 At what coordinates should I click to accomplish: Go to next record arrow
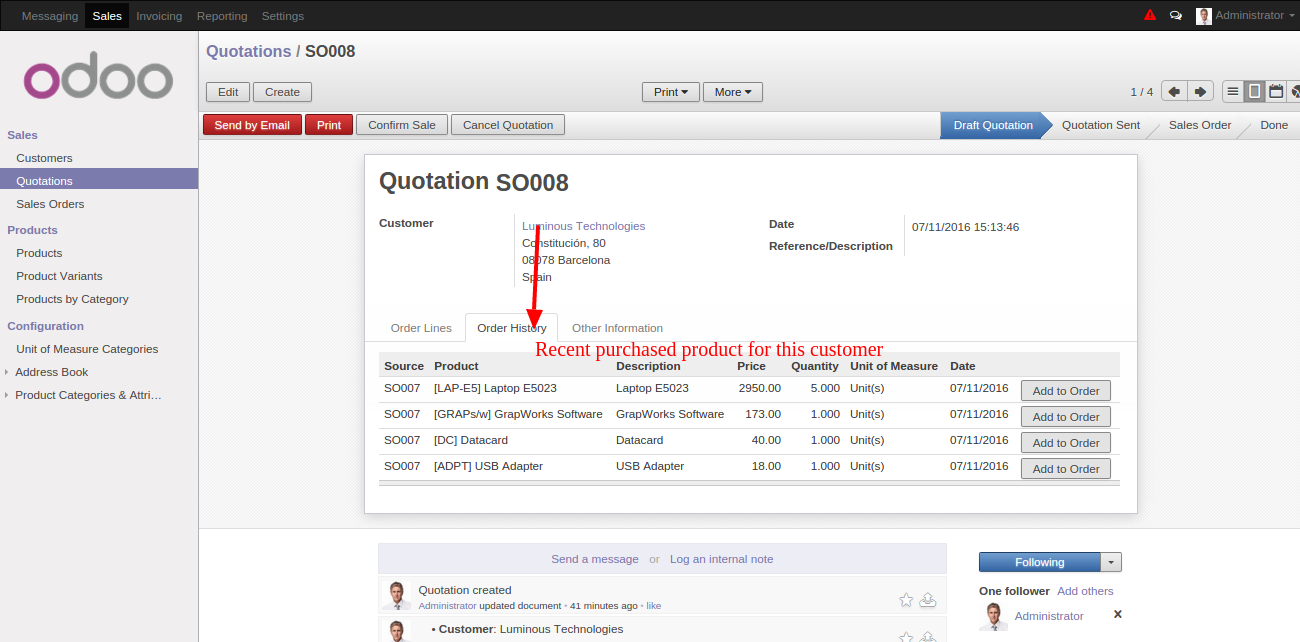tap(1200, 91)
